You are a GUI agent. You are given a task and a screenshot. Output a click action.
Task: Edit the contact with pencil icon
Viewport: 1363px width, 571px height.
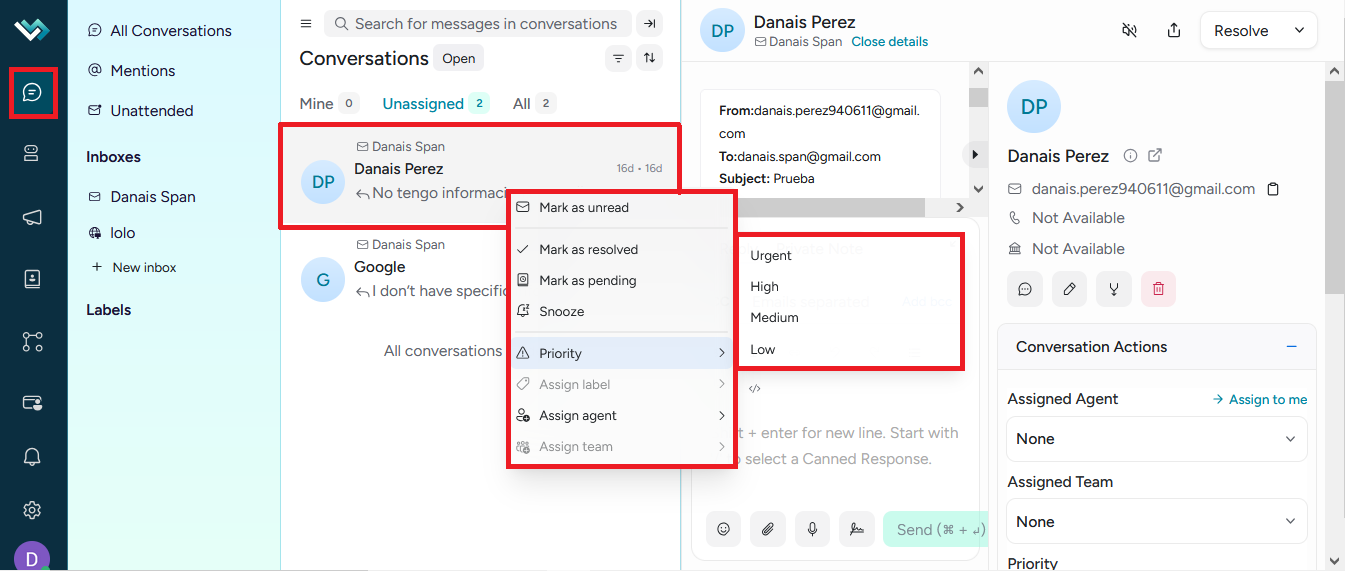click(1069, 289)
